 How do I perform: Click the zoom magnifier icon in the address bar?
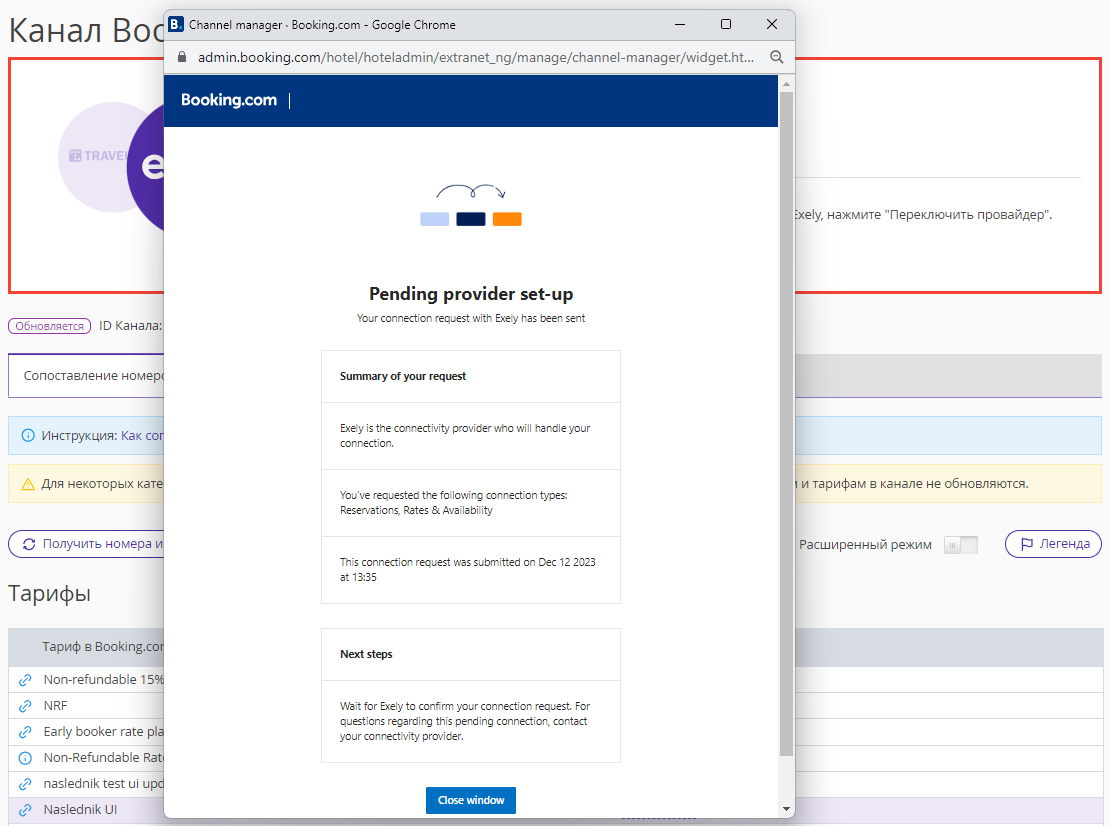point(777,57)
